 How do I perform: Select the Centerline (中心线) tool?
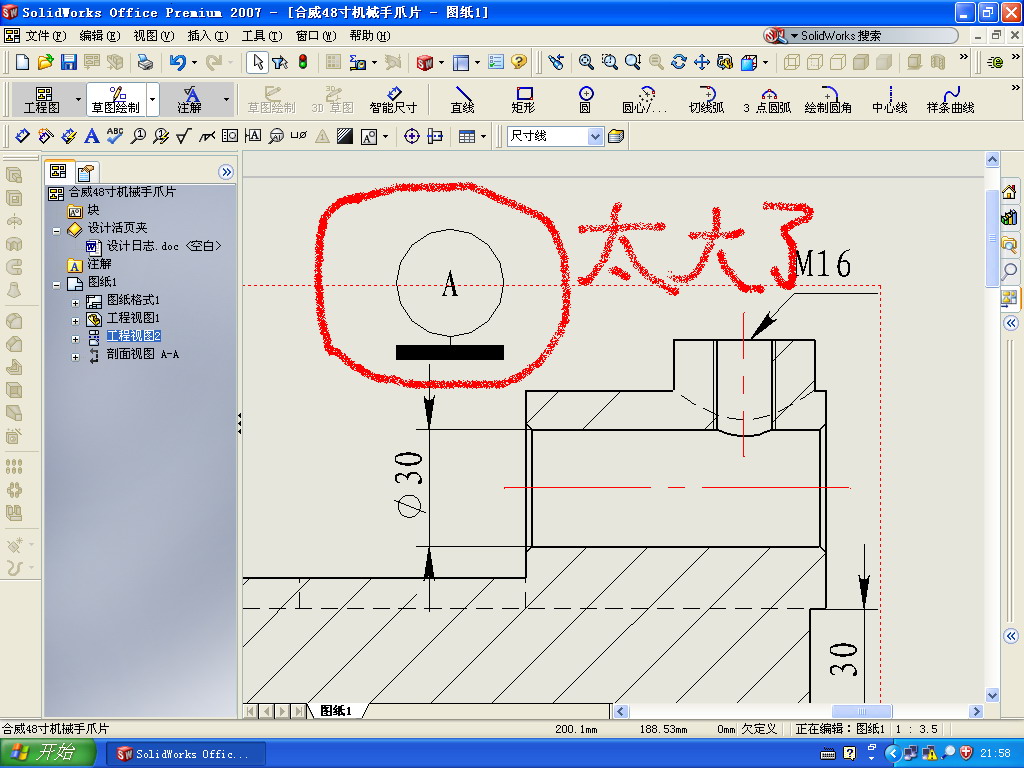889,99
